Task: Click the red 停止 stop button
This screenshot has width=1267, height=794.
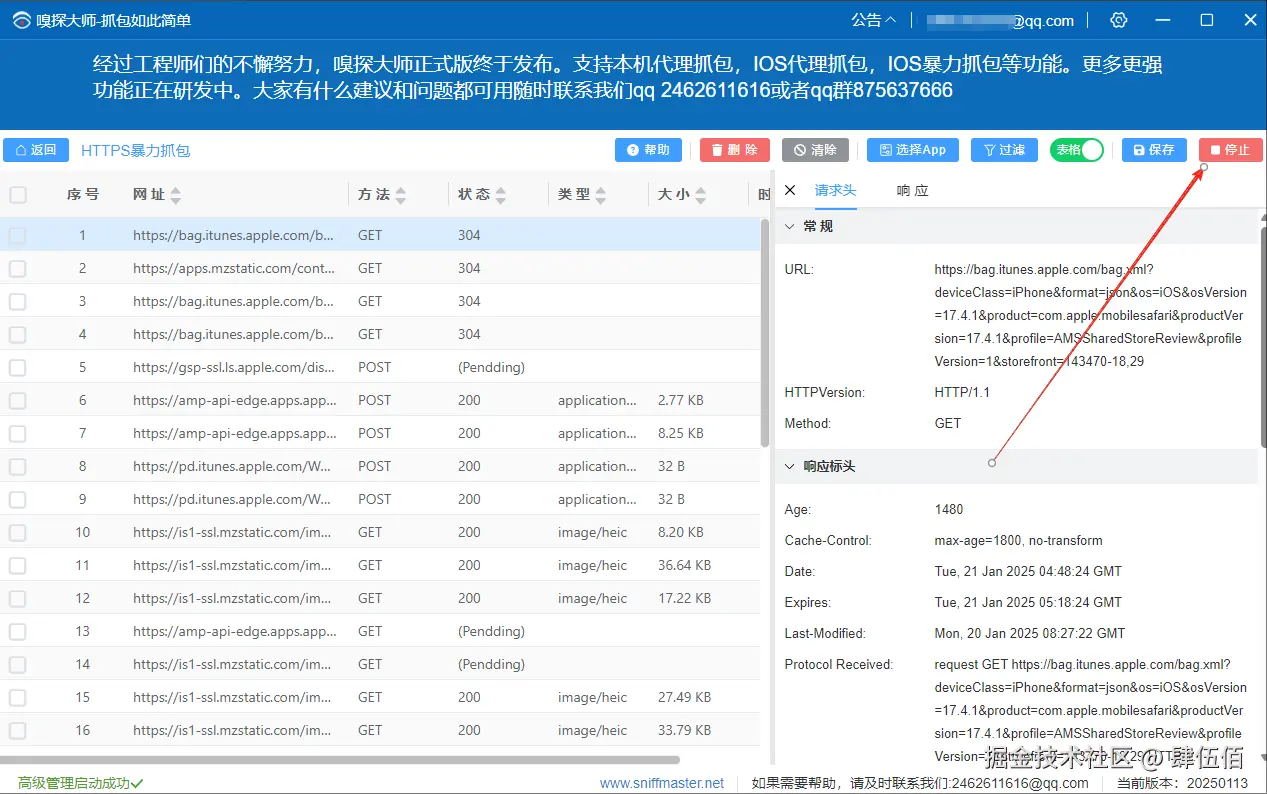Action: [x=1230, y=150]
